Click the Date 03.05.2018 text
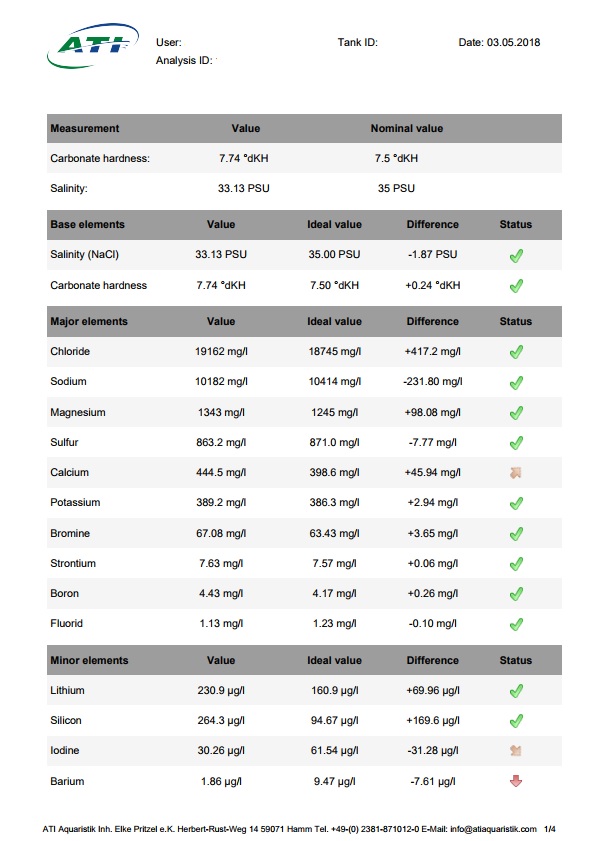 [x=499, y=42]
